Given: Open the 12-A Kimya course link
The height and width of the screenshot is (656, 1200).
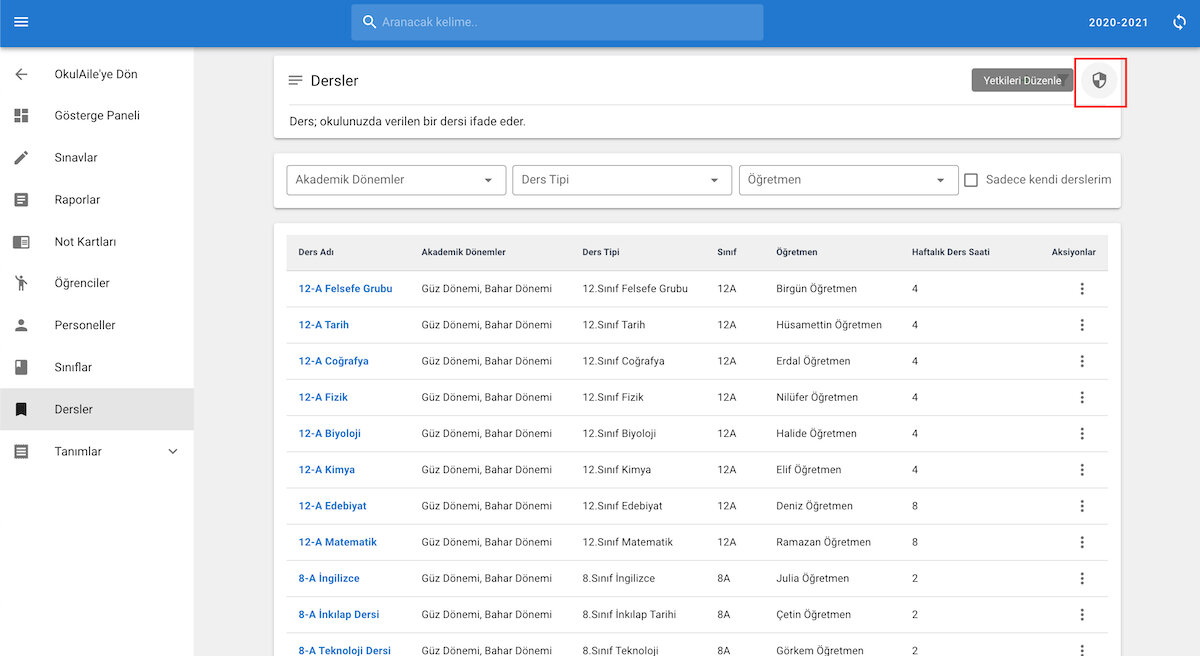Looking at the screenshot, I should coord(327,470).
